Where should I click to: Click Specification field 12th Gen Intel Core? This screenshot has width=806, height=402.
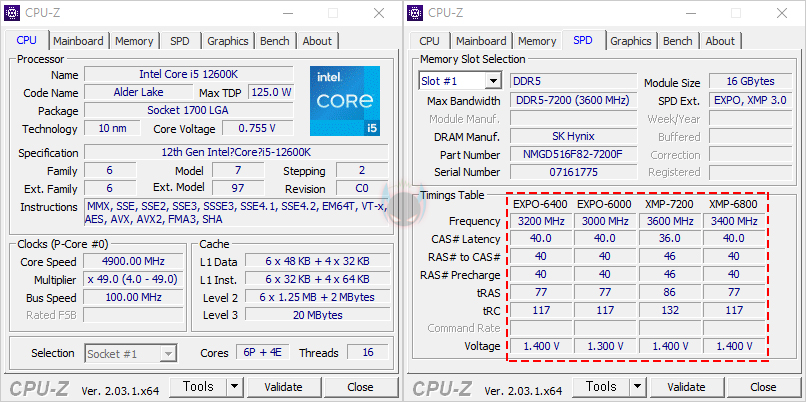[236, 153]
